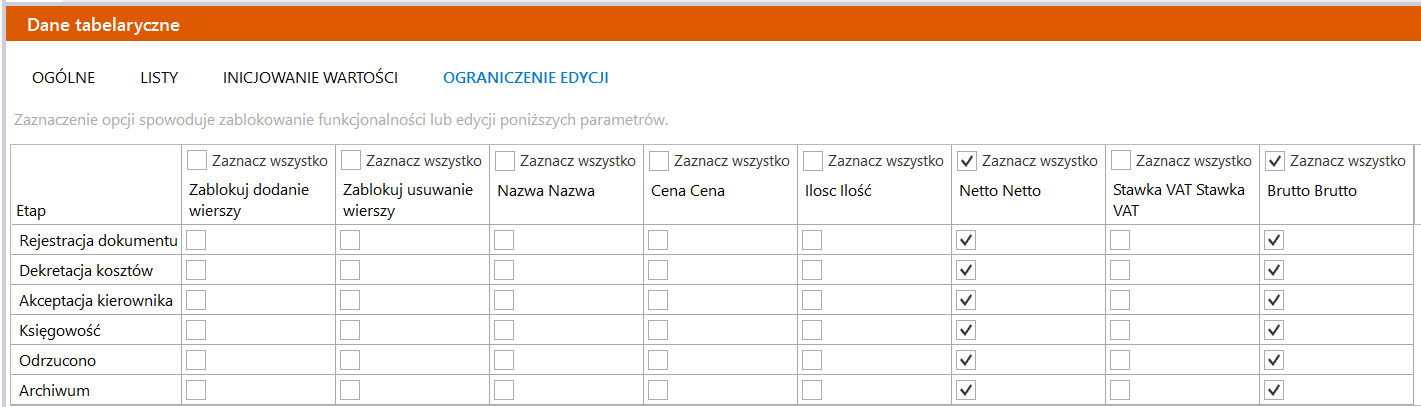Check Zaznacz wszystko for Zablokuj dodanie wierszy
1421x407 pixels.
click(x=197, y=160)
